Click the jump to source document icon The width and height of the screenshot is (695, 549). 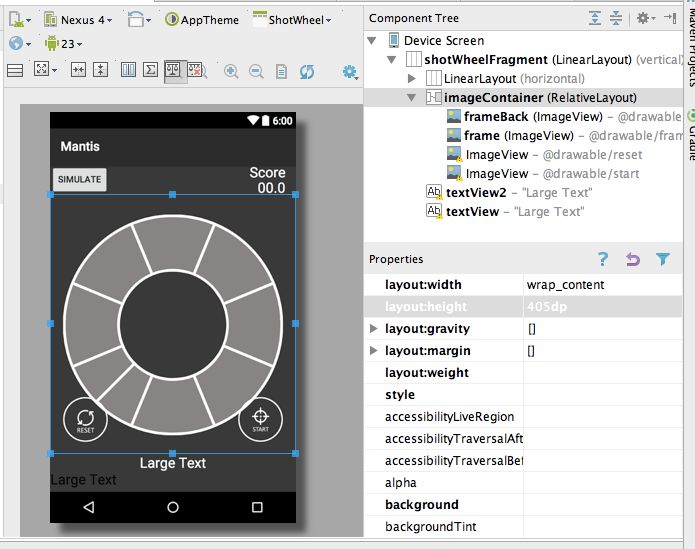[281, 71]
